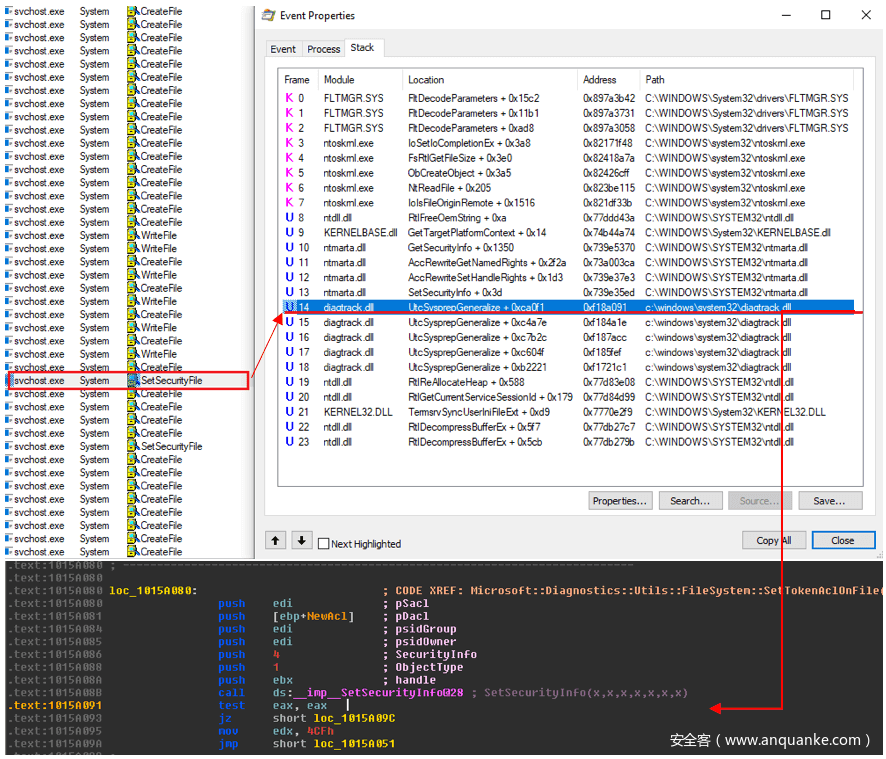
Task: Click the Event Properties title bar icon
Action: tap(268, 16)
